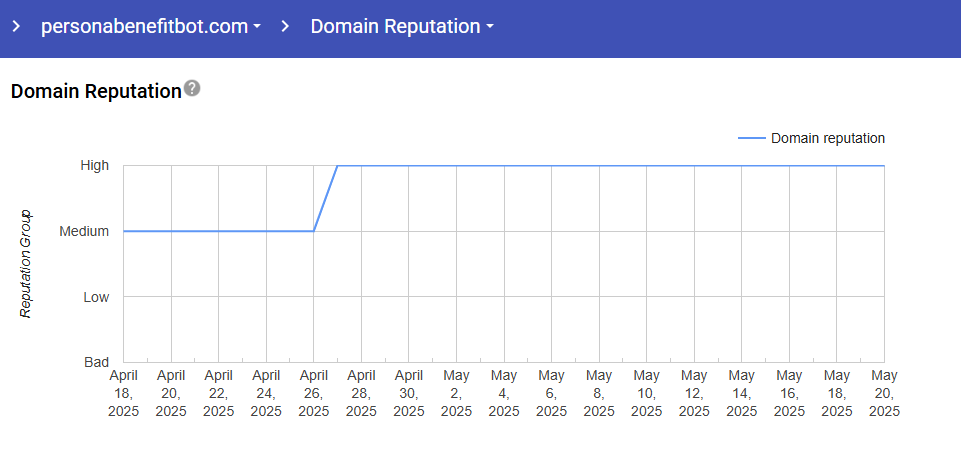Expand the personabenefitbot.com domain dropdown
This screenshot has width=961, height=449.
(x=150, y=27)
